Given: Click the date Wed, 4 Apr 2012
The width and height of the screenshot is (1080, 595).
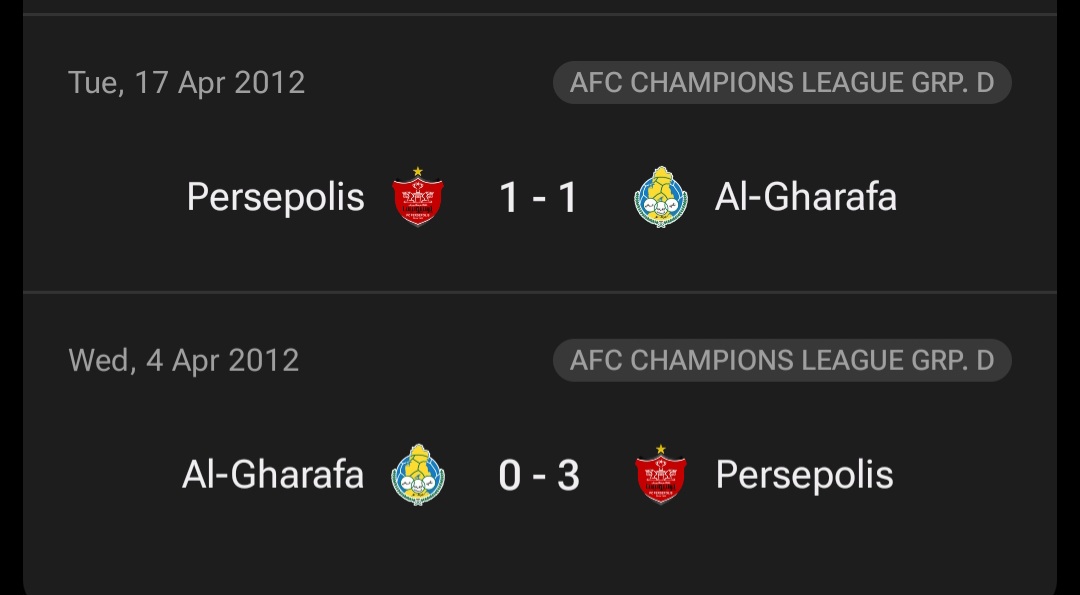Looking at the screenshot, I should tap(184, 360).
